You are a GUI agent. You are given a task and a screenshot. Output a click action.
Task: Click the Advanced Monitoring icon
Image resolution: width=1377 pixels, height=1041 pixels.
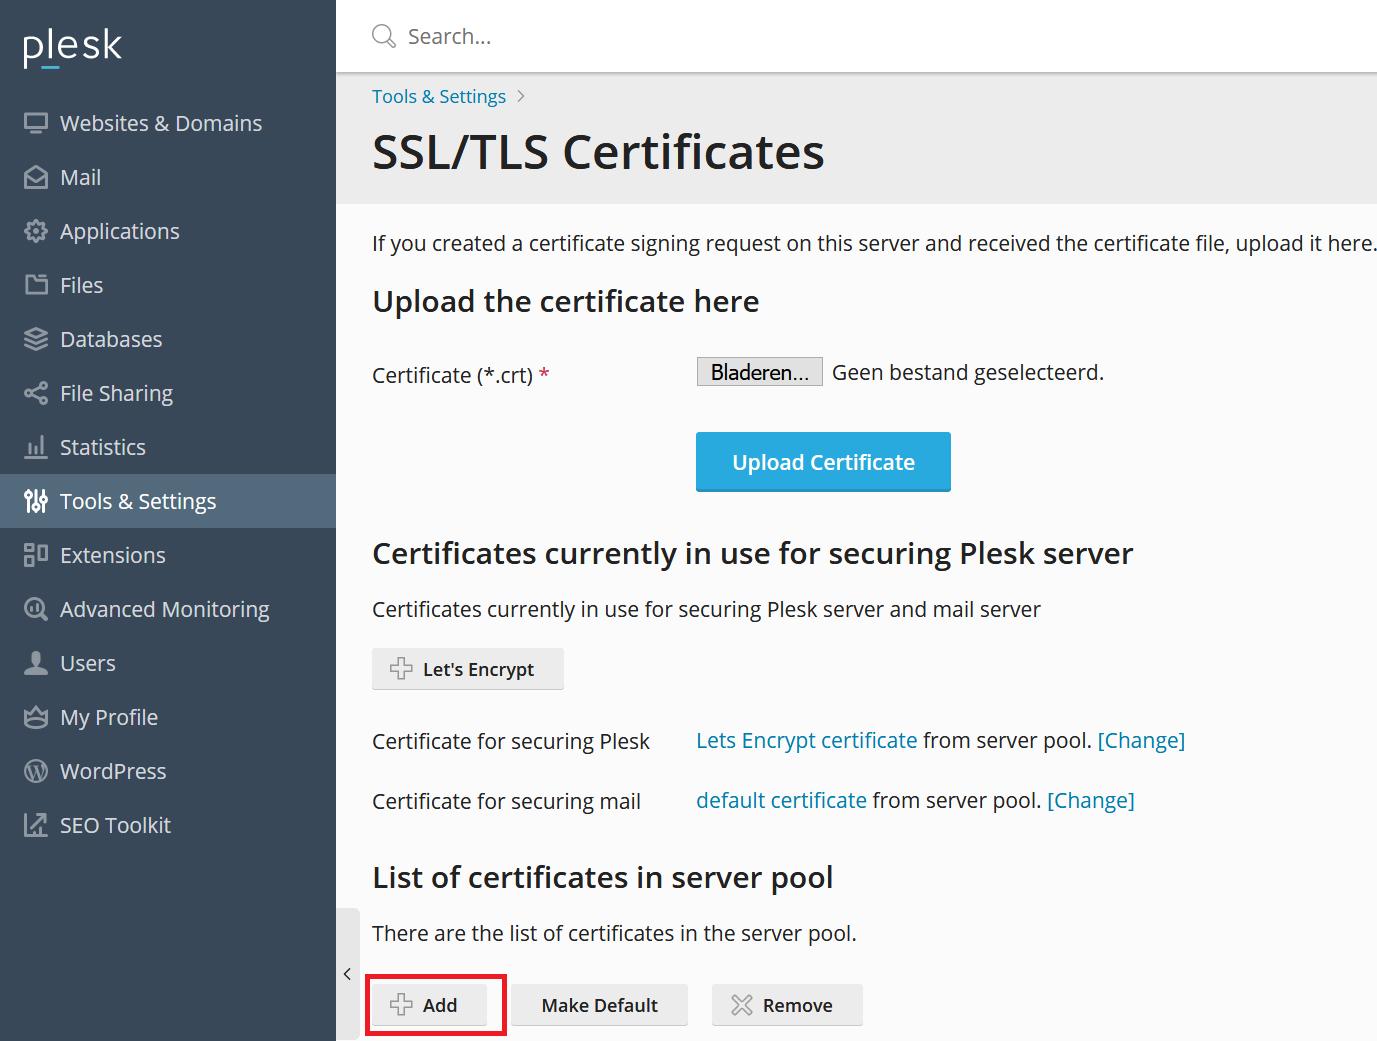click(36, 609)
